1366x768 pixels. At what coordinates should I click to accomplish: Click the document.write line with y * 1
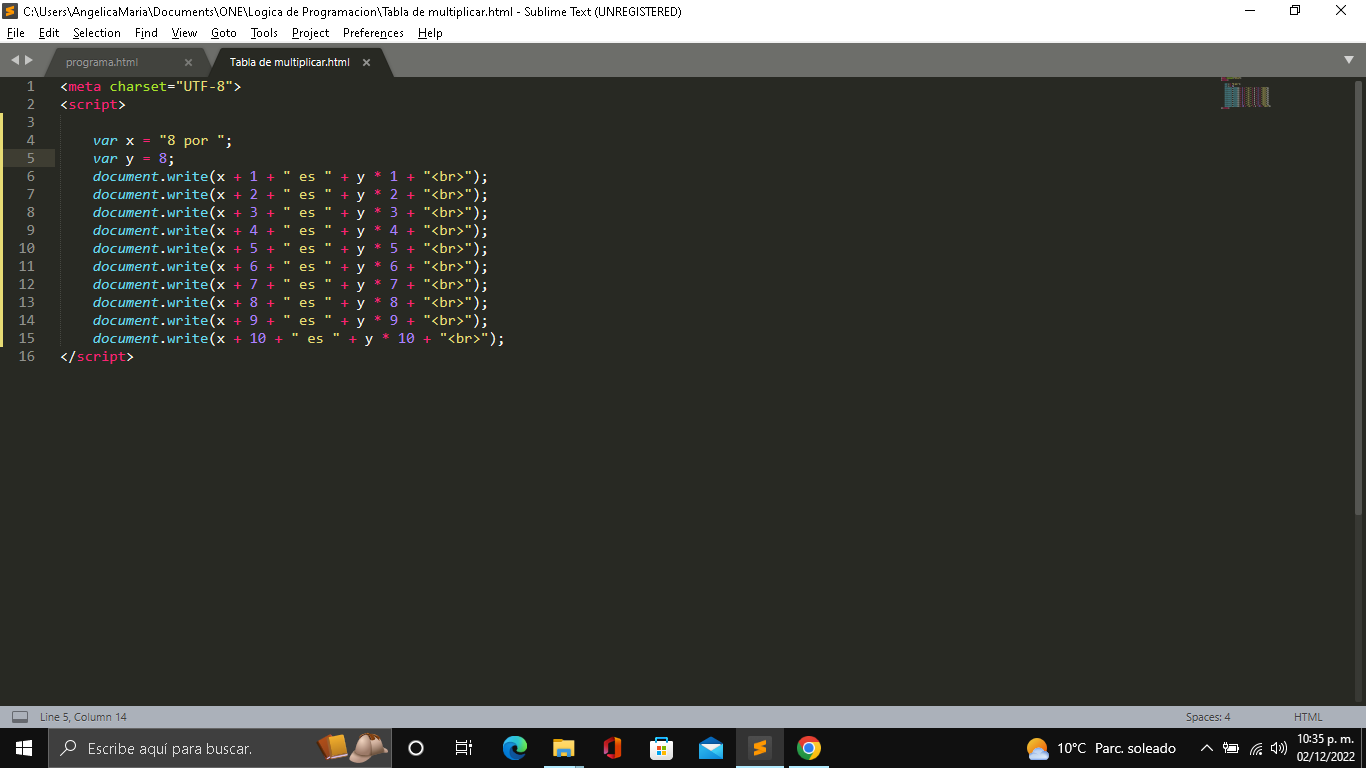291,176
